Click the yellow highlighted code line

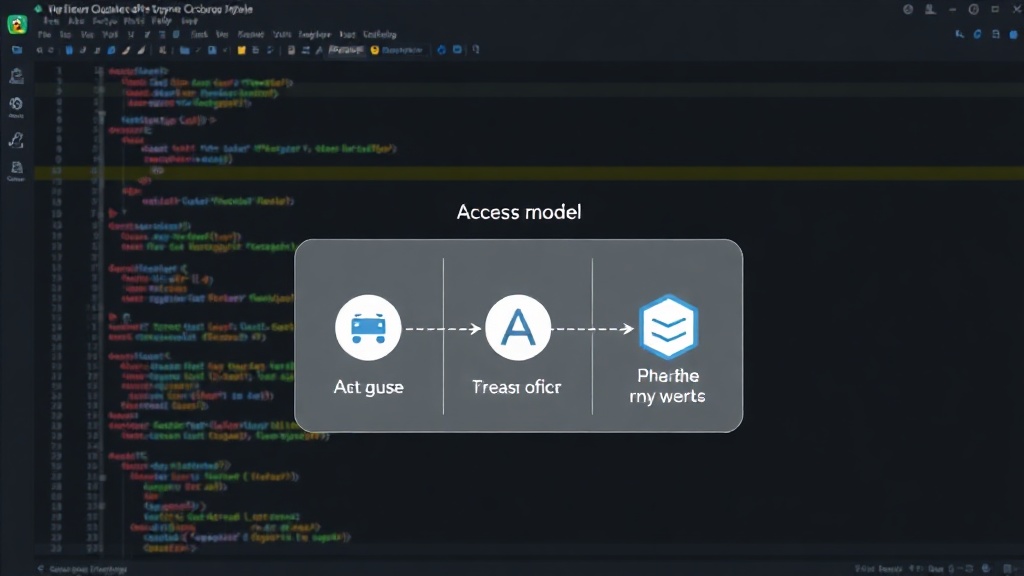point(529,173)
